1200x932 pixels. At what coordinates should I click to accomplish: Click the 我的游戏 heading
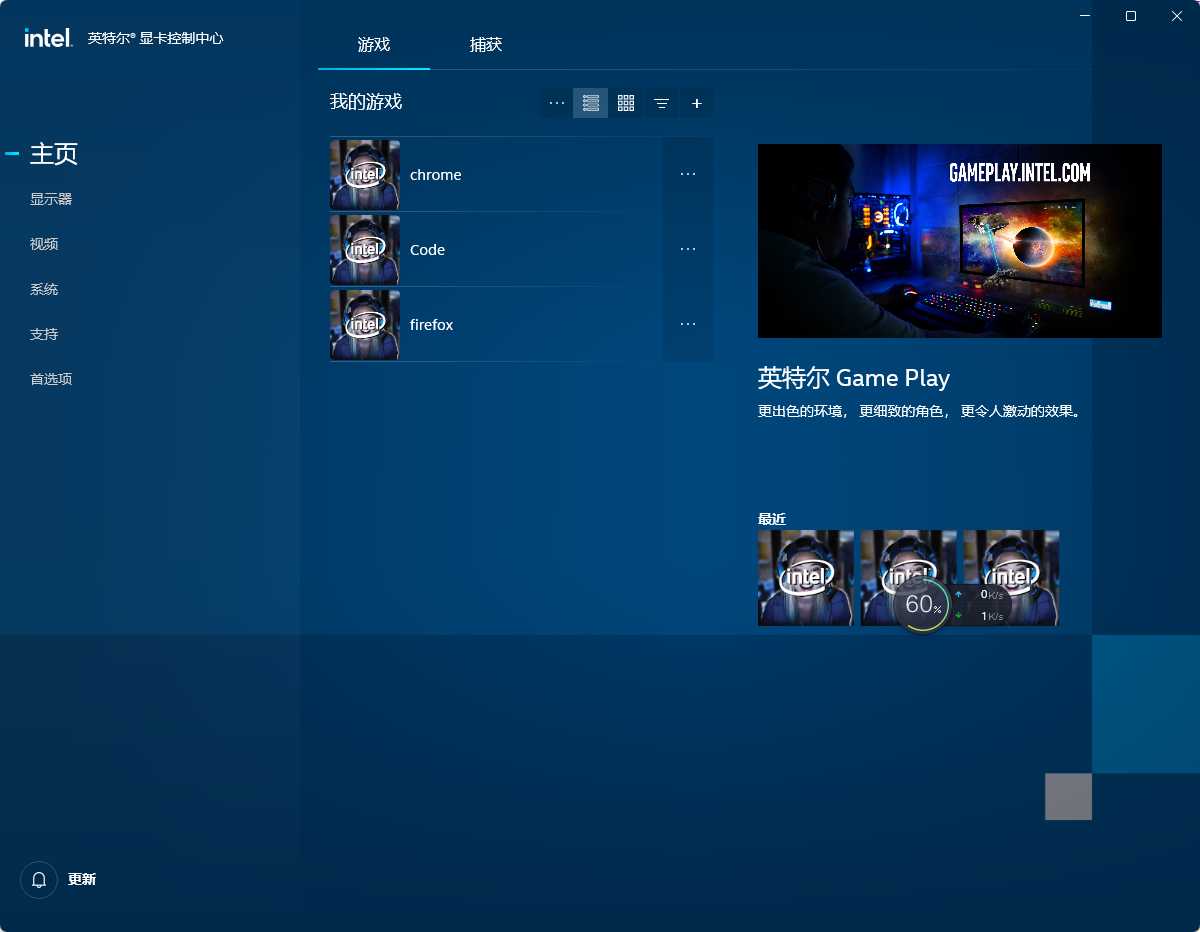point(366,102)
